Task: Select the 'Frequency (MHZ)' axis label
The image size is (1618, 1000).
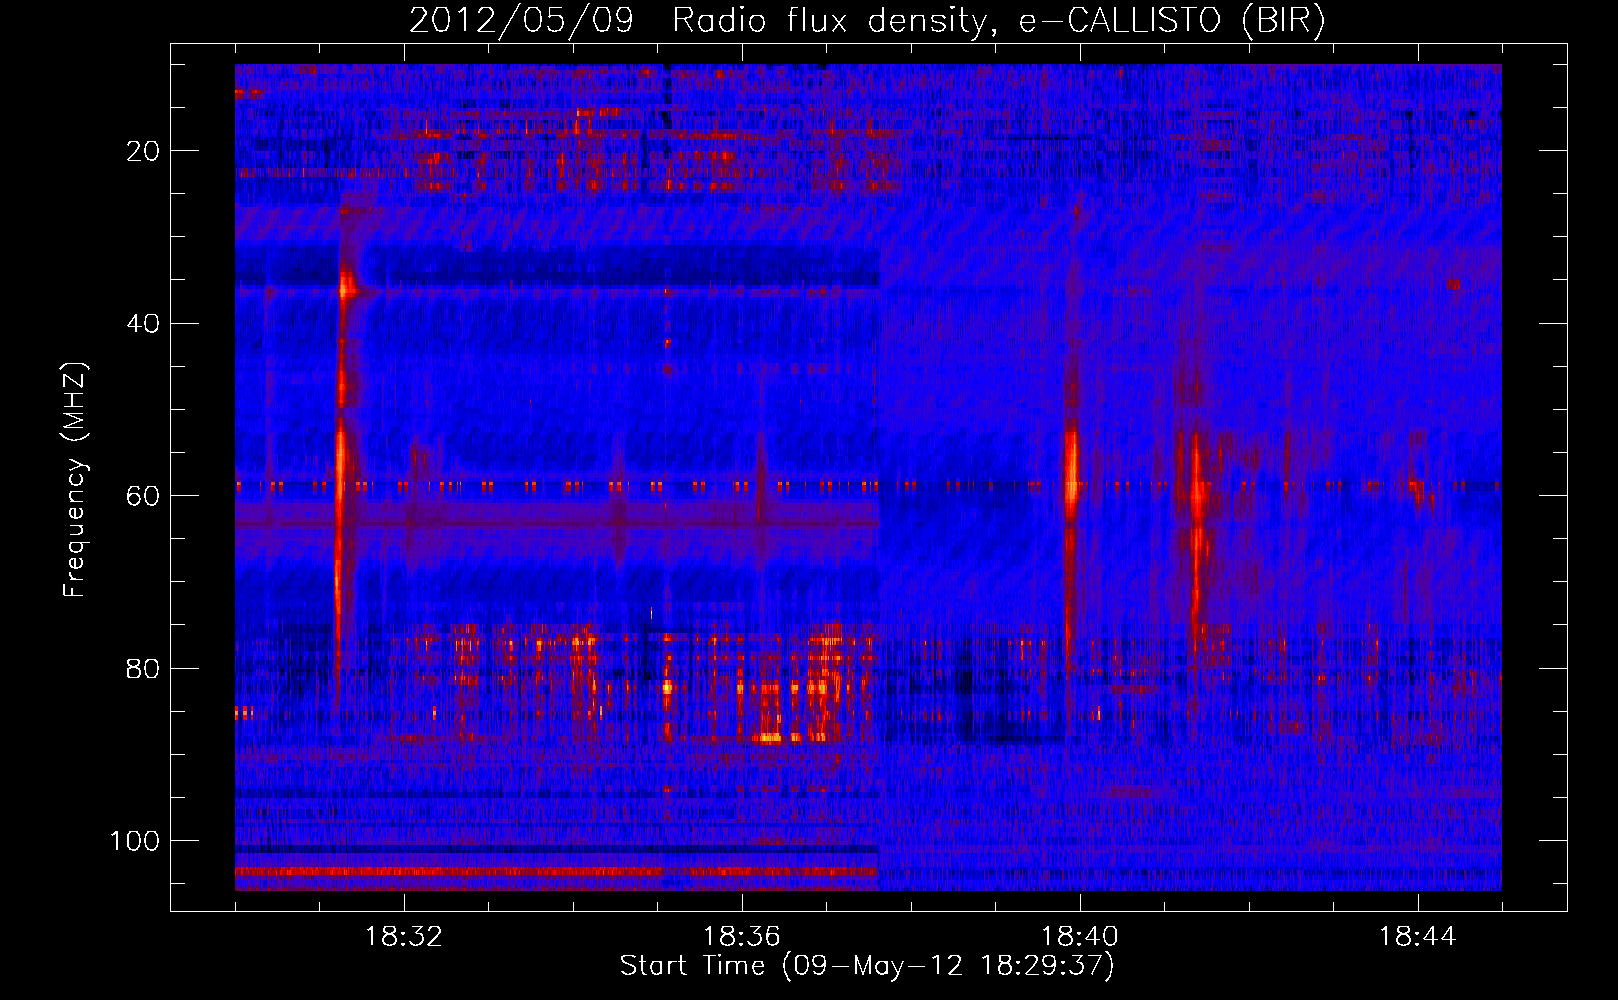Action: pos(75,479)
